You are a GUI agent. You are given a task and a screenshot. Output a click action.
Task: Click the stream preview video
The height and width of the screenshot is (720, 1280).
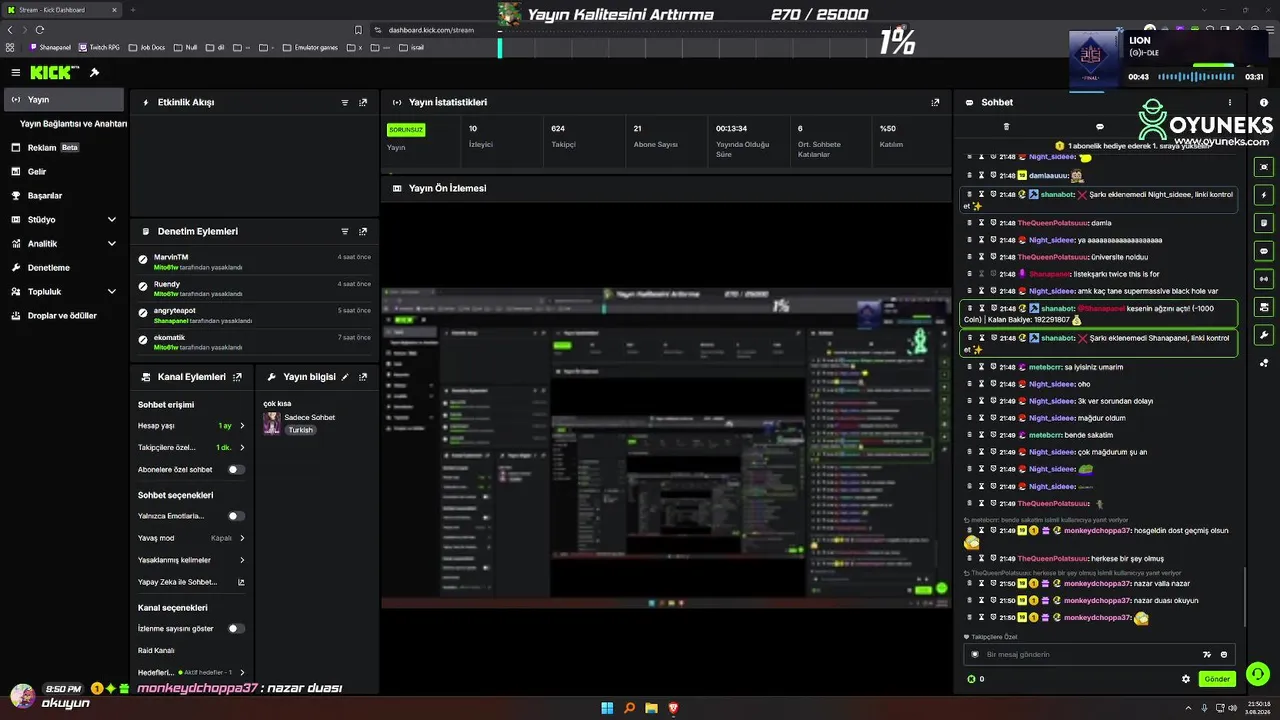pyautogui.click(x=666, y=449)
